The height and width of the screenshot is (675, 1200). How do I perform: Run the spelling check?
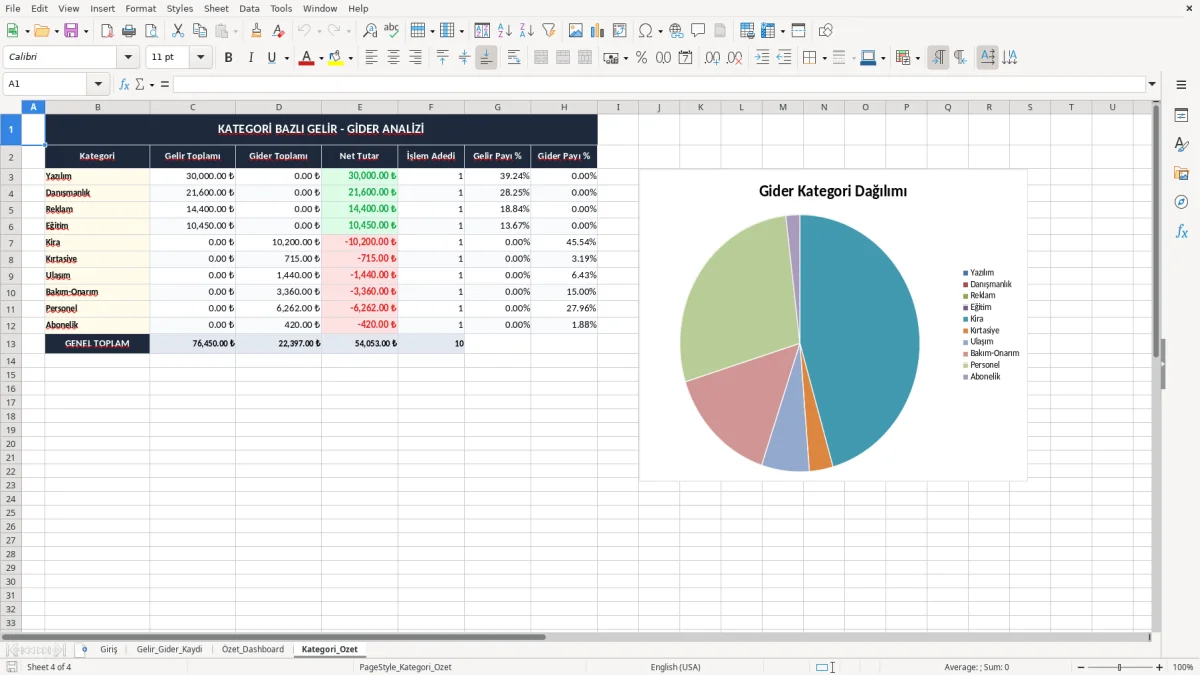(x=392, y=31)
